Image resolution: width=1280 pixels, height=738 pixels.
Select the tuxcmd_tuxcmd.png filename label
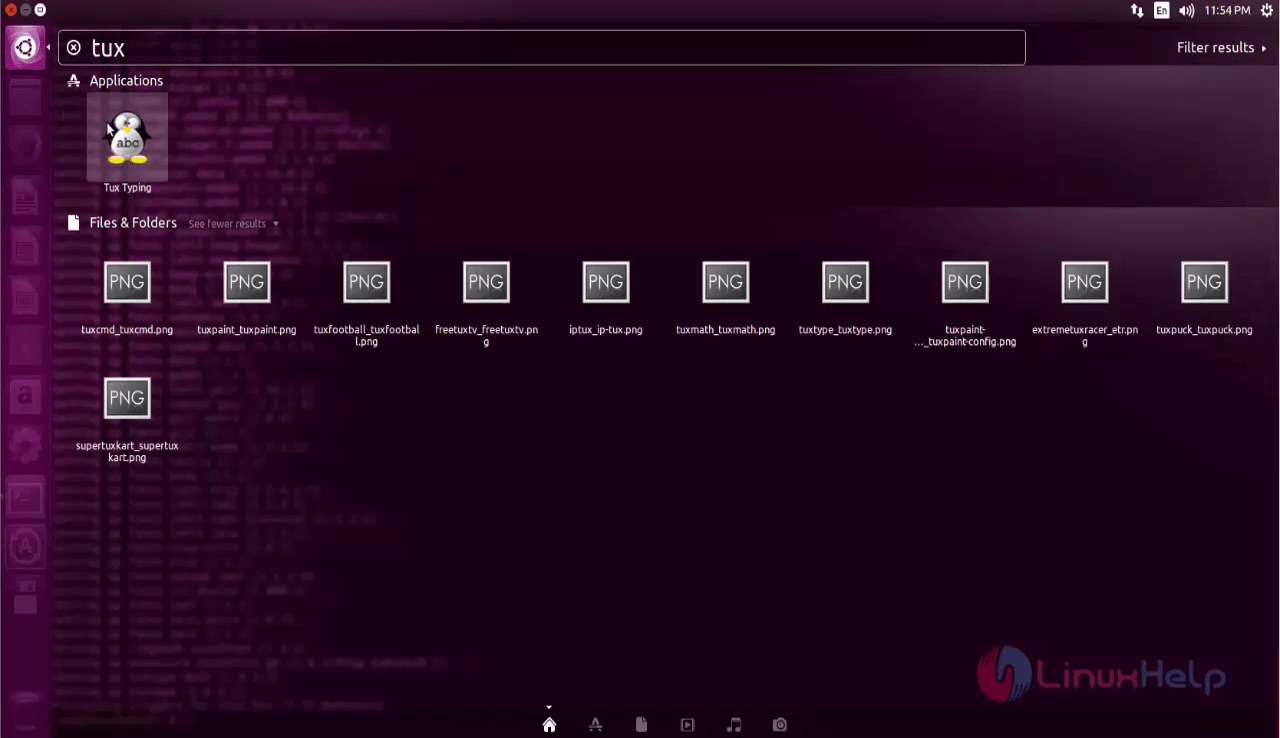(127, 330)
